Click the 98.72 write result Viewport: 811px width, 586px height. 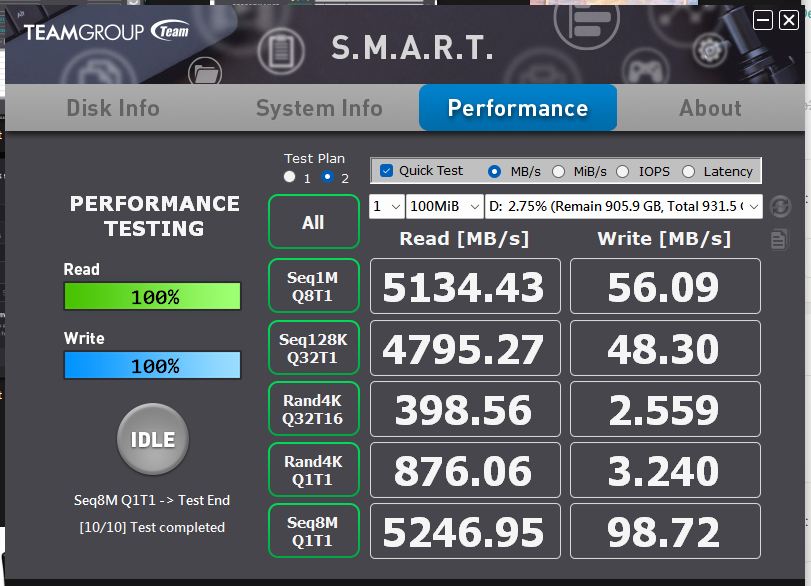pyautogui.click(x=665, y=531)
